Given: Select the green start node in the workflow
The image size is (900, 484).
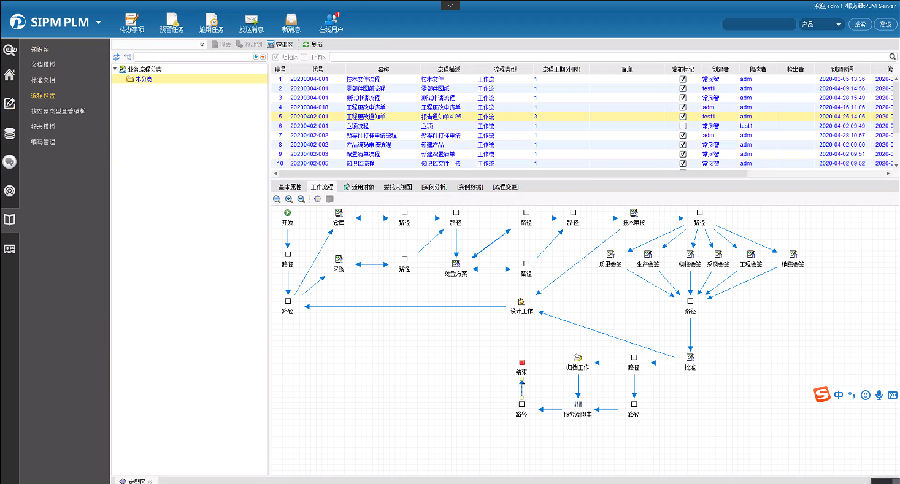Looking at the screenshot, I should (287, 212).
